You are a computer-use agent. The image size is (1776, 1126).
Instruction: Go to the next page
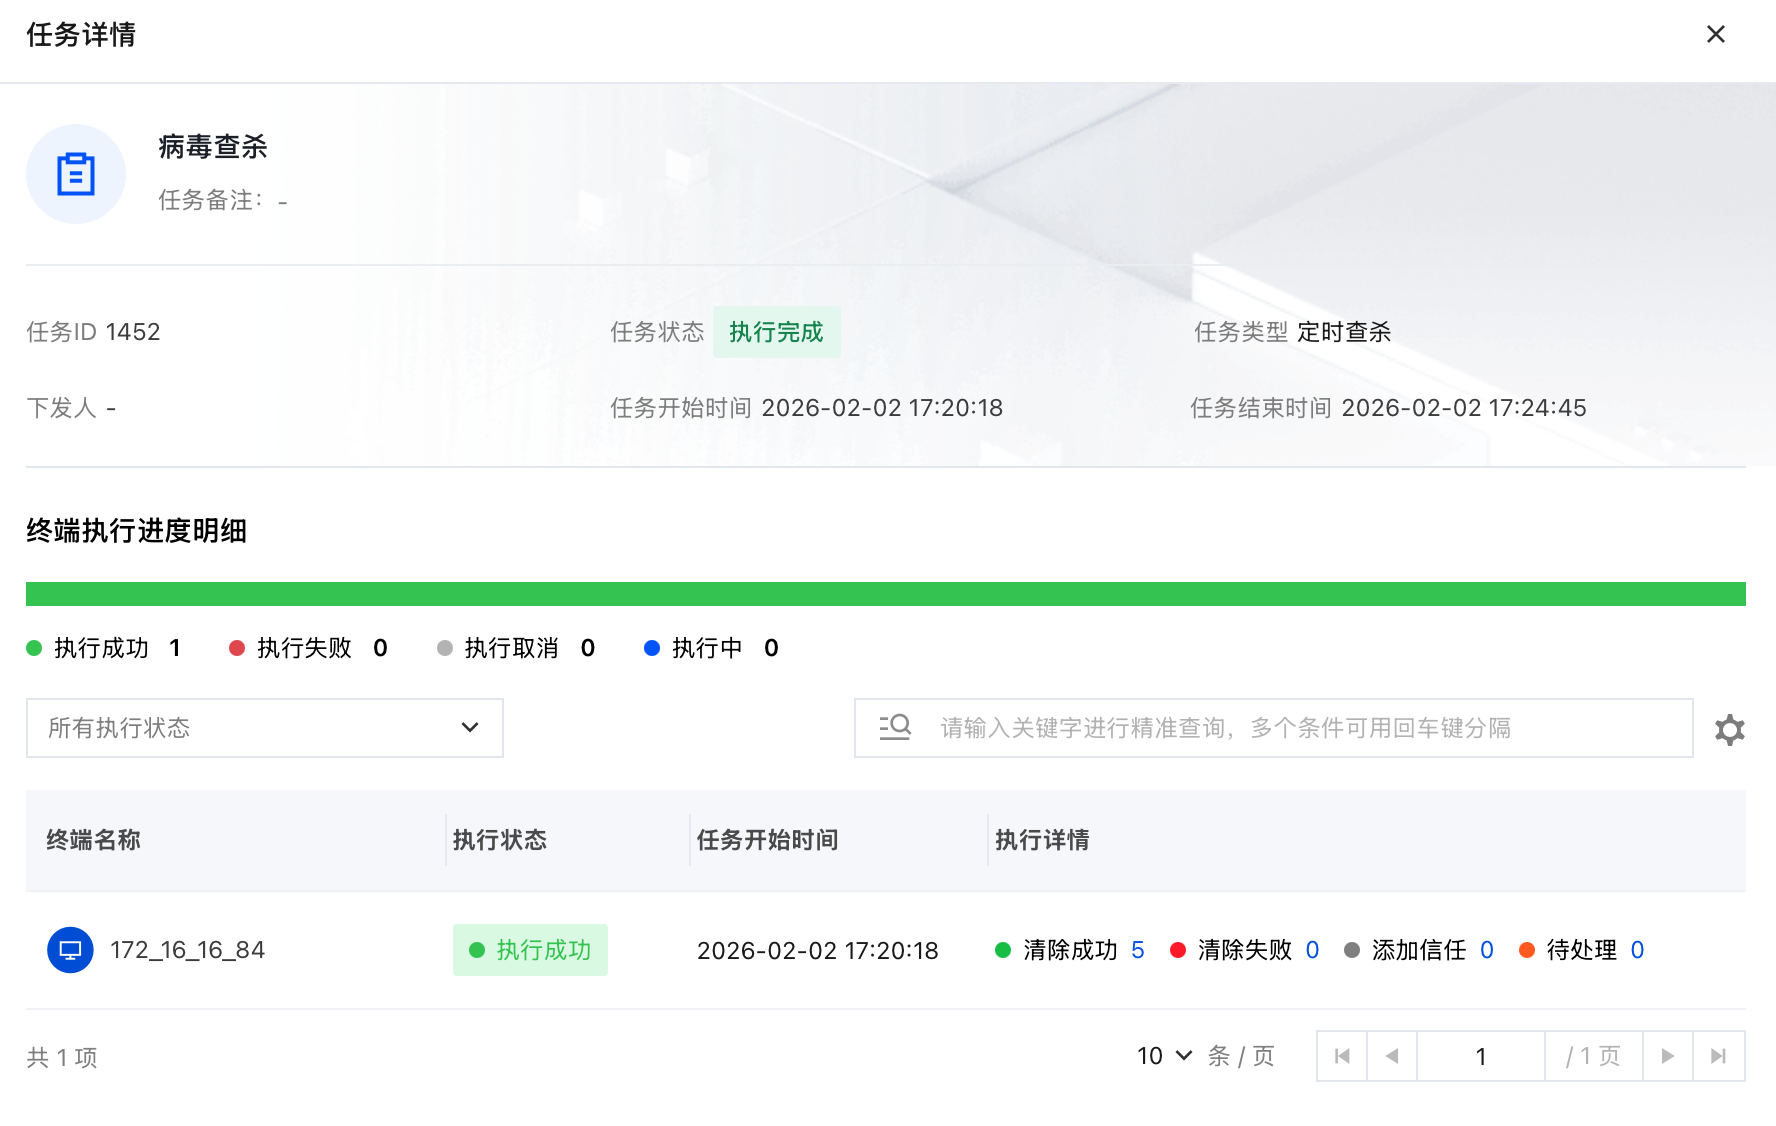tap(1668, 1056)
